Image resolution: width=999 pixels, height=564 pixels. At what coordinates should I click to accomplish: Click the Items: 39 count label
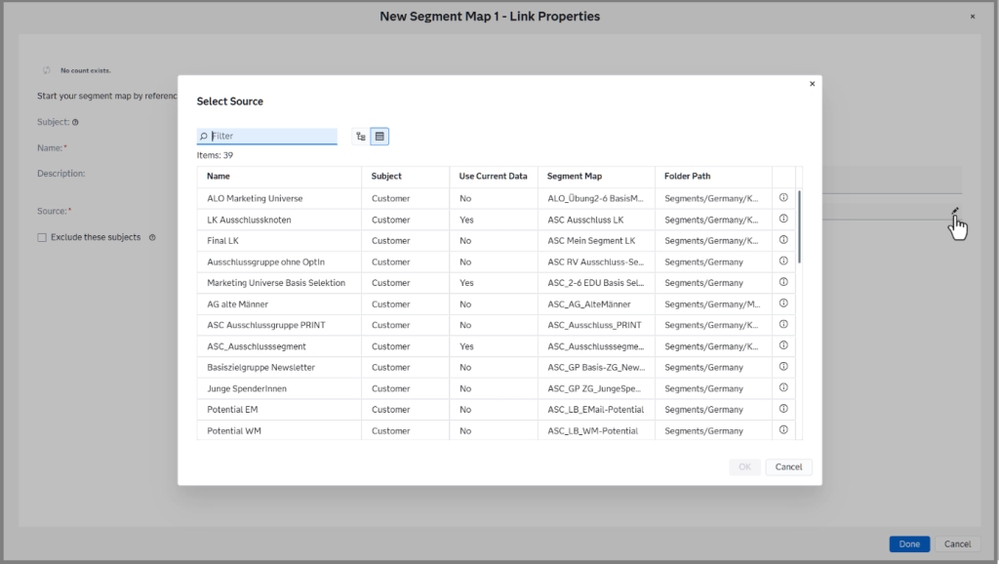pos(215,155)
